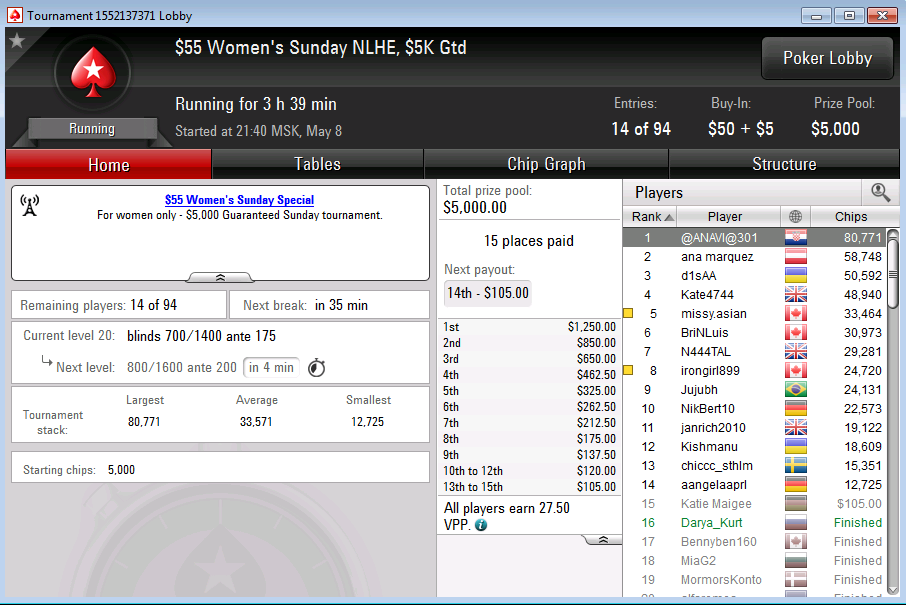Collapse the prize payout panel
906x605 pixels.
click(603, 540)
